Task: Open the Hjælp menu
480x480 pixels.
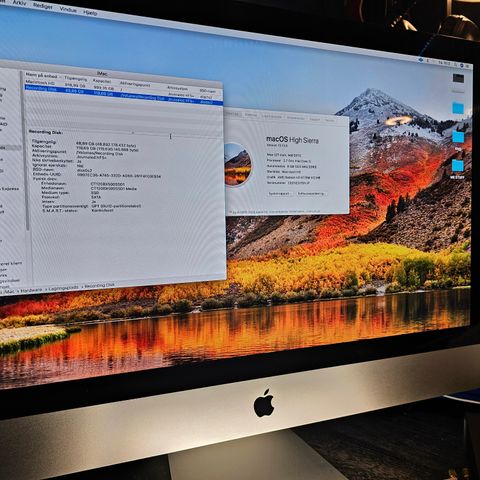Action: (x=90, y=13)
